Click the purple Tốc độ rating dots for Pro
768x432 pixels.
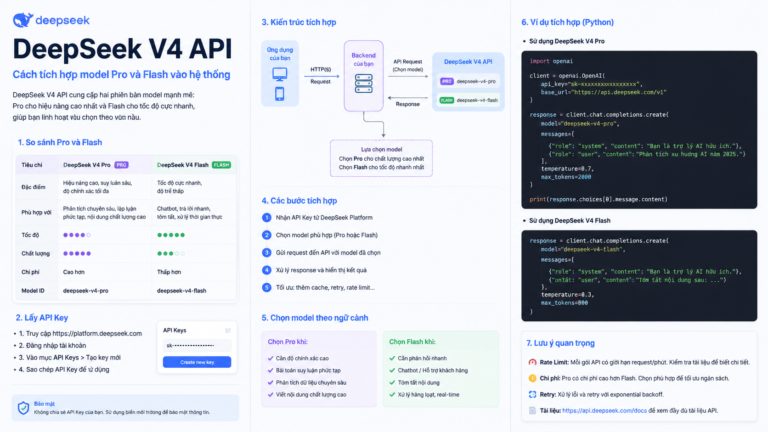click(x=77, y=235)
